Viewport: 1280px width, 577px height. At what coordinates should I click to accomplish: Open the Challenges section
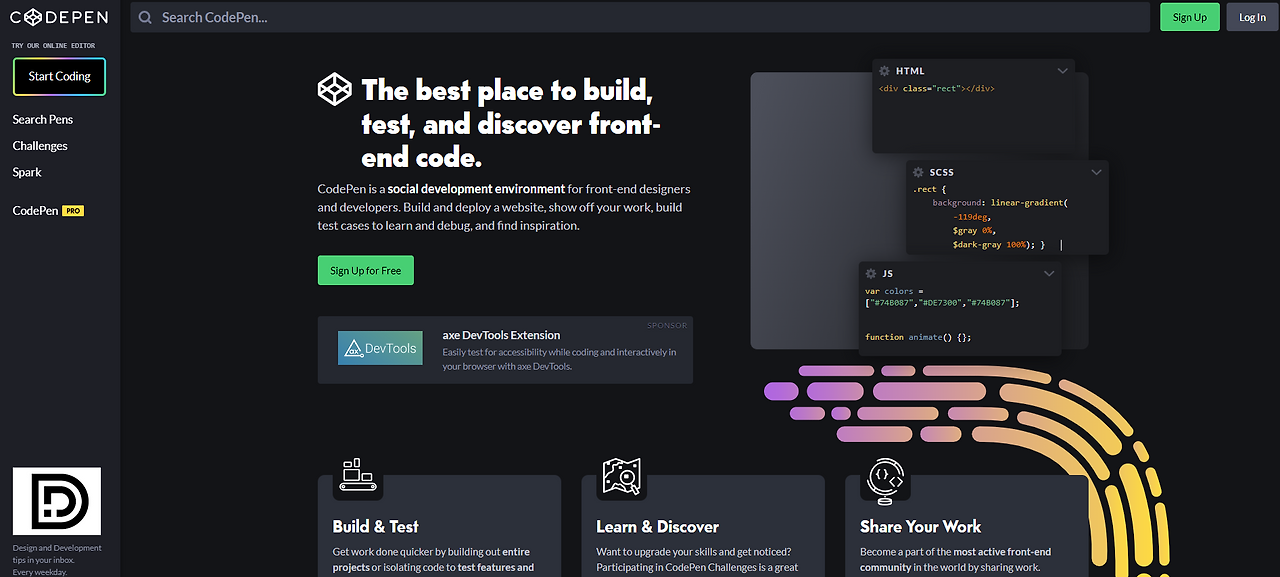[39, 145]
